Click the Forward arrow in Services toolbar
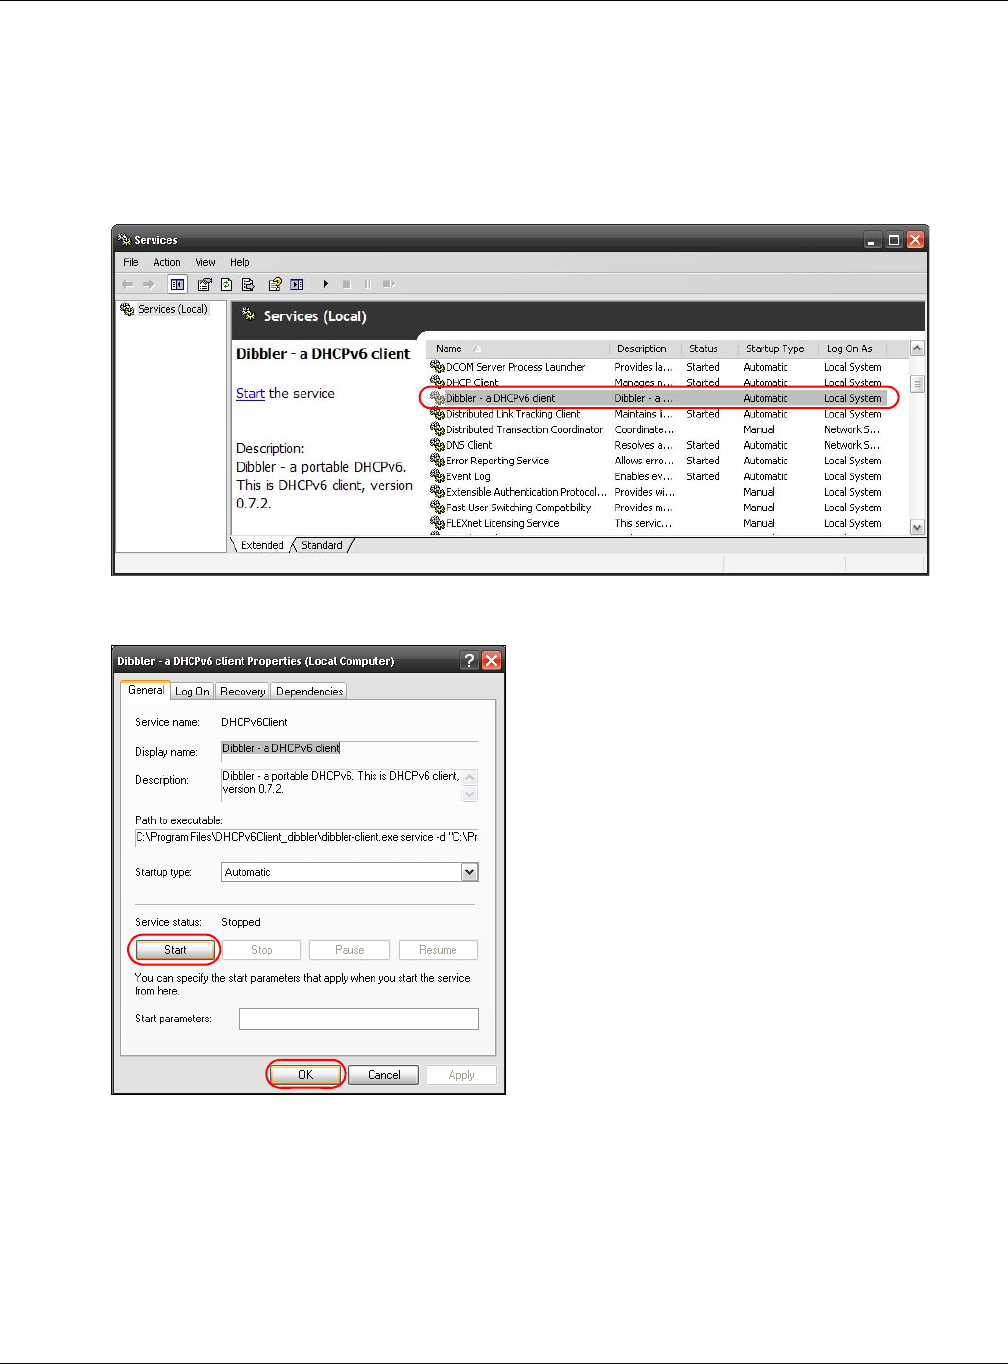This screenshot has height=1364, width=1008. click(x=148, y=284)
